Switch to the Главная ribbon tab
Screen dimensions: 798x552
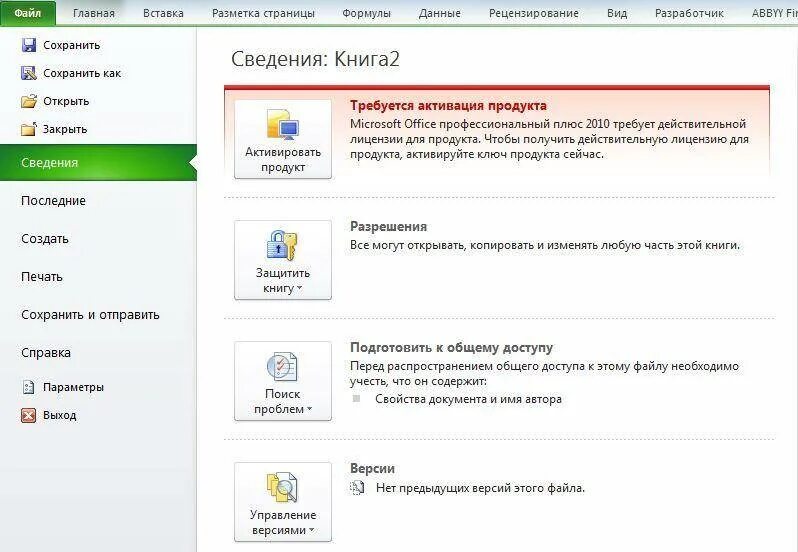pyautogui.click(x=94, y=13)
